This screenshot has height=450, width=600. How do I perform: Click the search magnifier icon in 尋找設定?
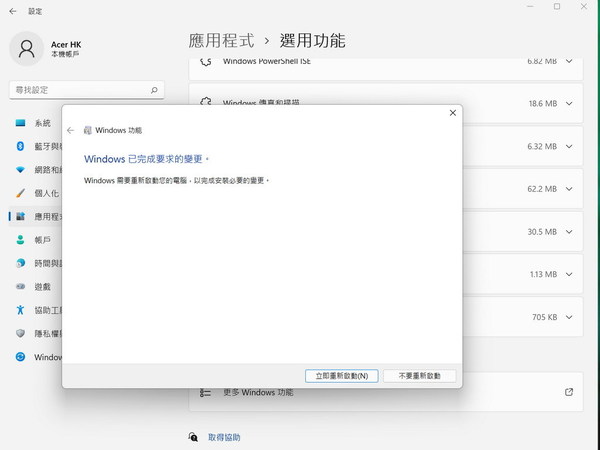click(x=154, y=90)
